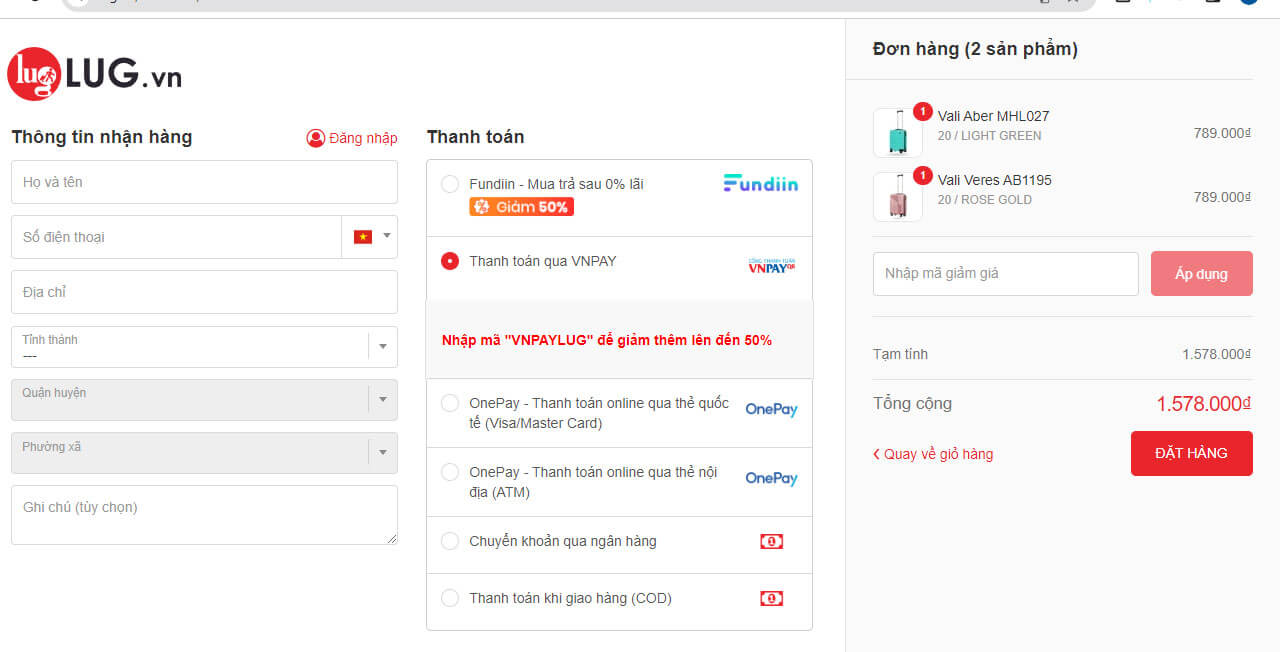
Task: Focus the Nhập mã giảm giá field
Action: click(1005, 274)
